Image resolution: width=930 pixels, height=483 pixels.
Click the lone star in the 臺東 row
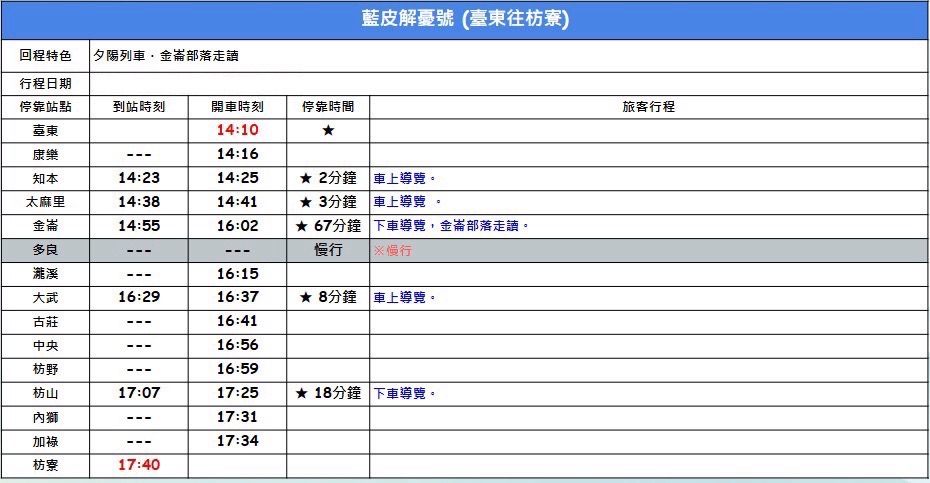(328, 130)
